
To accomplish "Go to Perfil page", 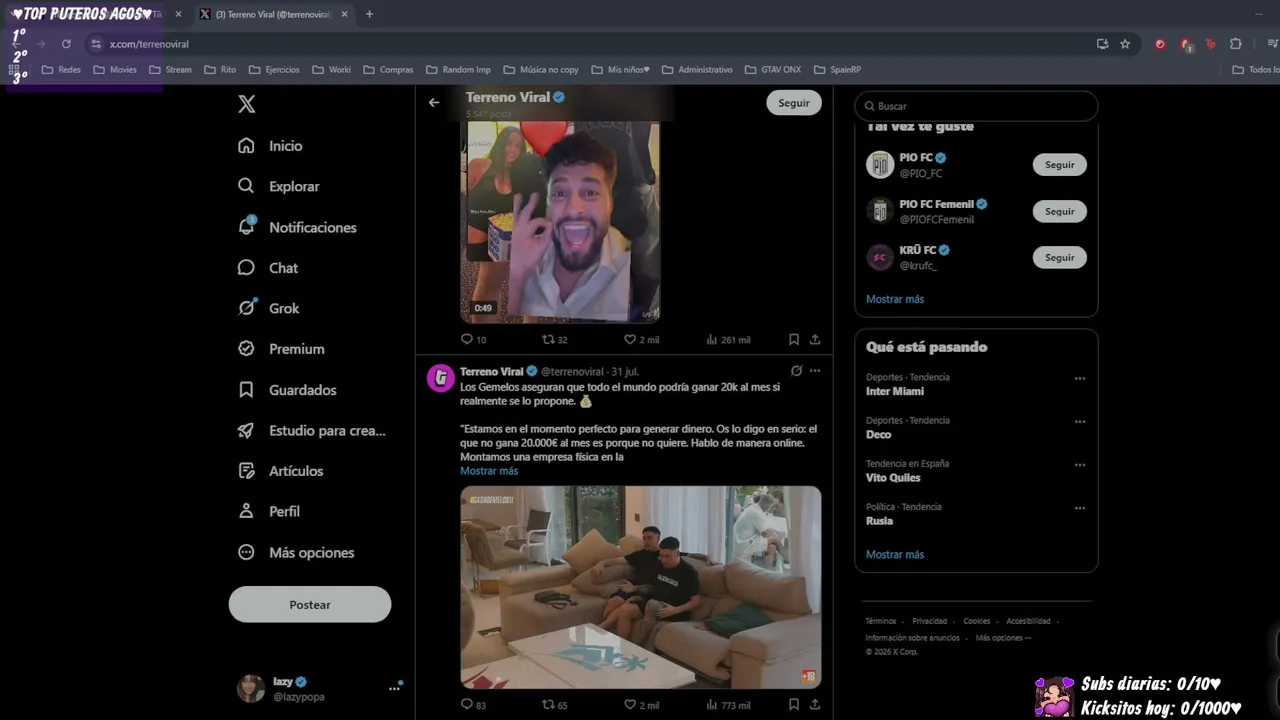I will click(x=268, y=511).
